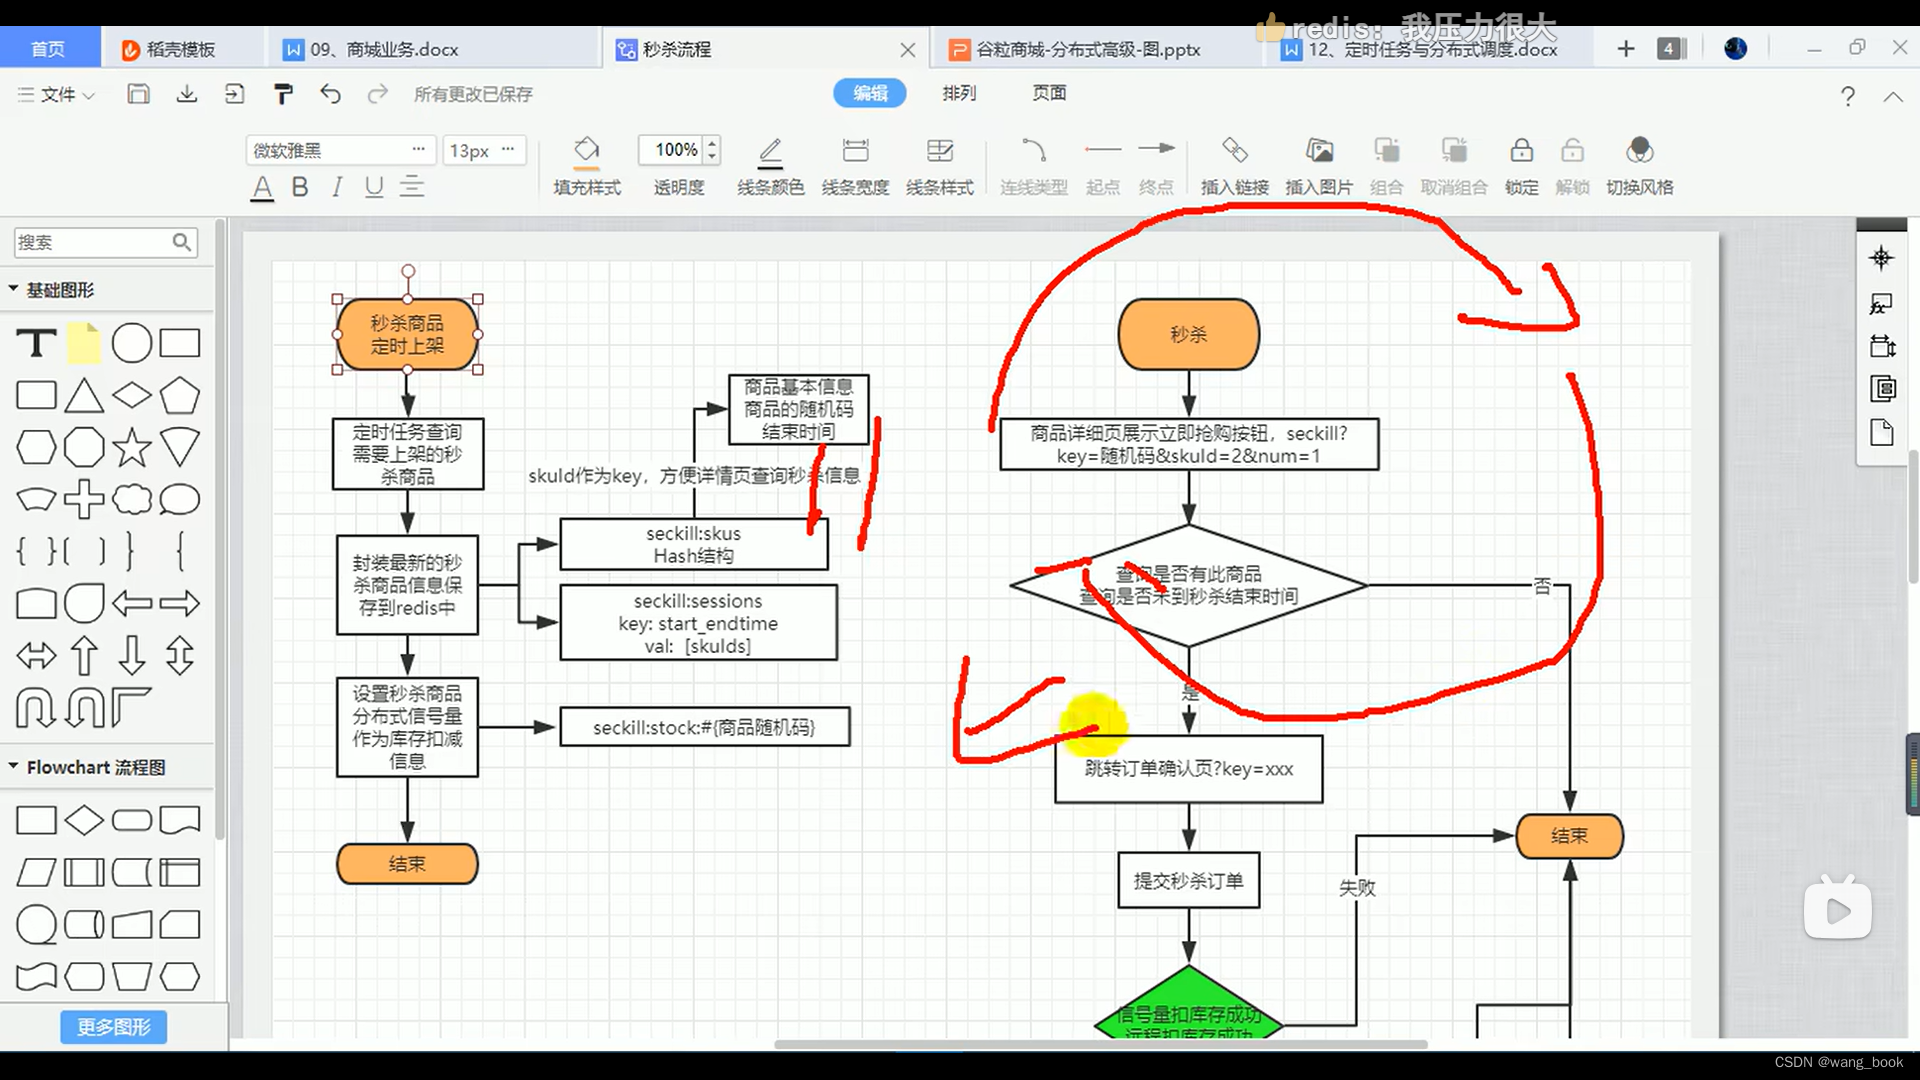
Task: Open line color (线条颜色) picker
Action: point(770,166)
